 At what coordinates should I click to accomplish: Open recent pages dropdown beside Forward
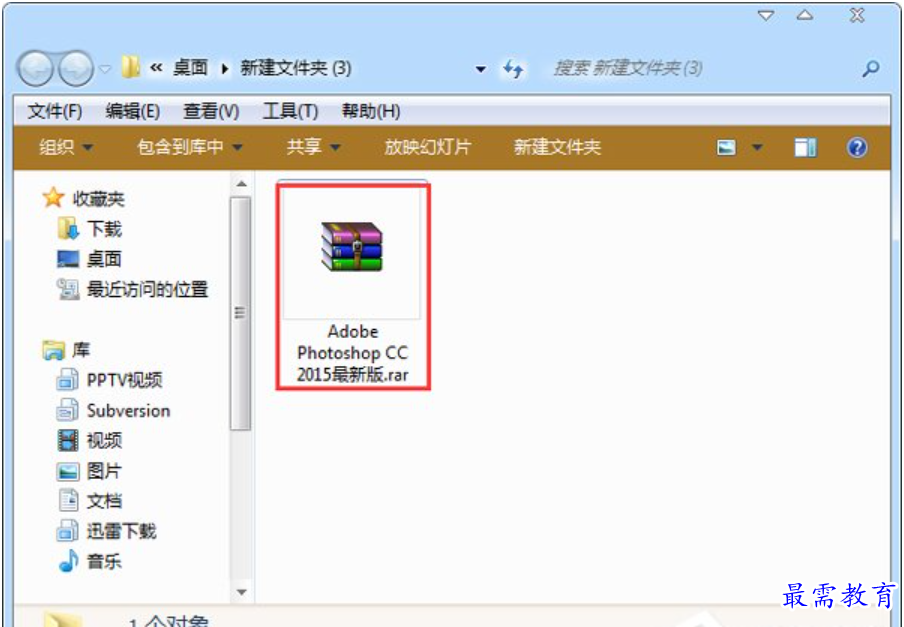click(105, 69)
